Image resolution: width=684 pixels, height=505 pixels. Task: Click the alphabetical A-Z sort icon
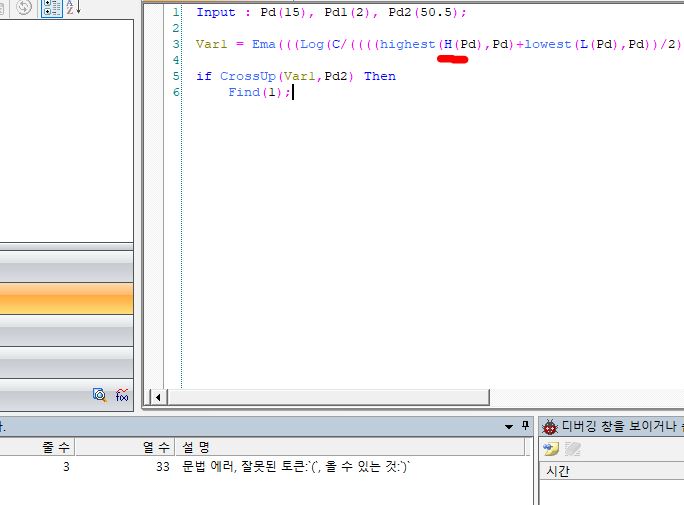coord(74,8)
